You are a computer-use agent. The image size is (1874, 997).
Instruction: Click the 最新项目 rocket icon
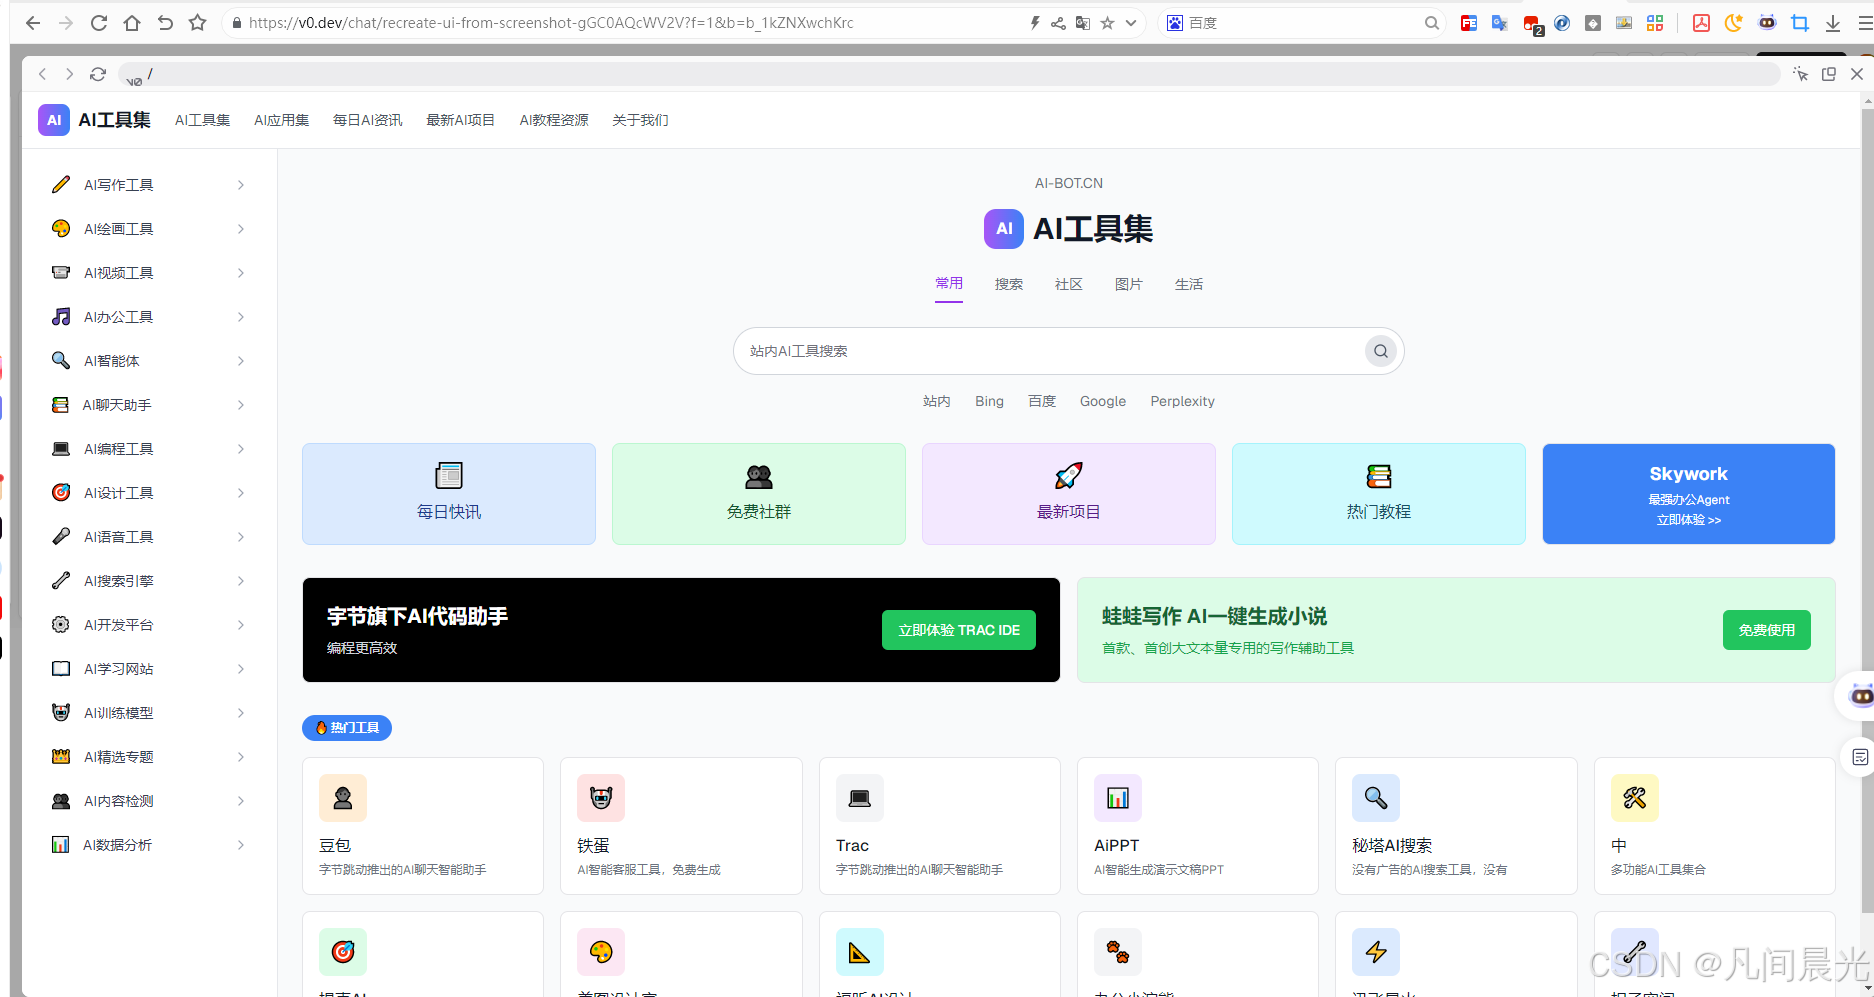click(1069, 476)
